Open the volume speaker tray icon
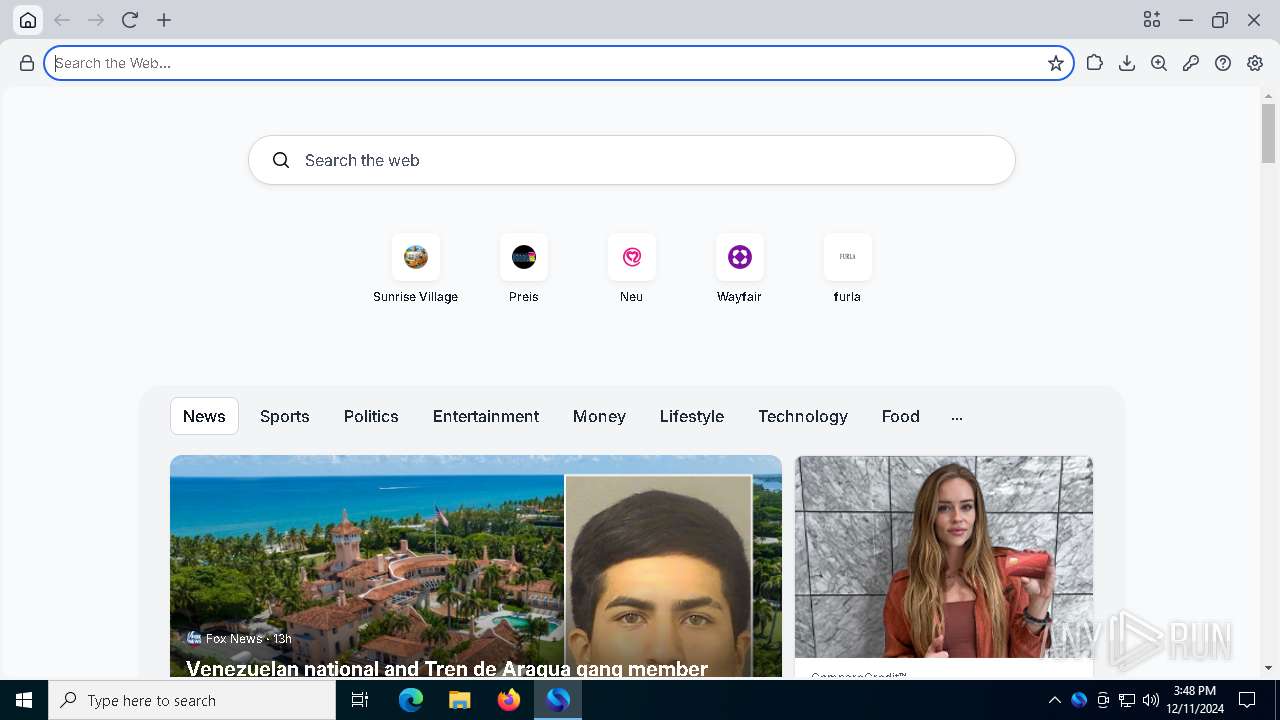This screenshot has height=720, width=1280. tap(1151, 700)
